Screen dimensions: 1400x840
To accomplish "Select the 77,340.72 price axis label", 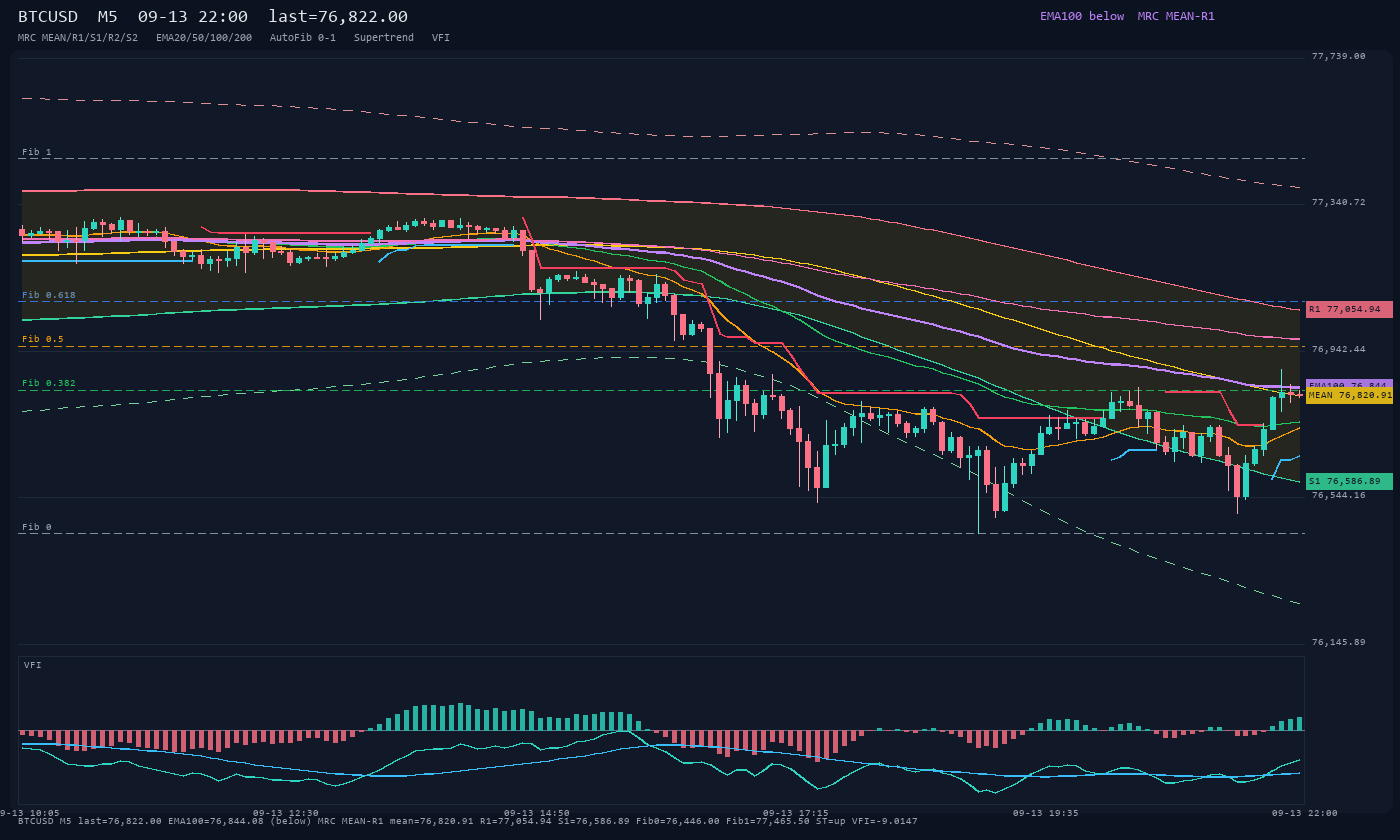I will (1338, 202).
